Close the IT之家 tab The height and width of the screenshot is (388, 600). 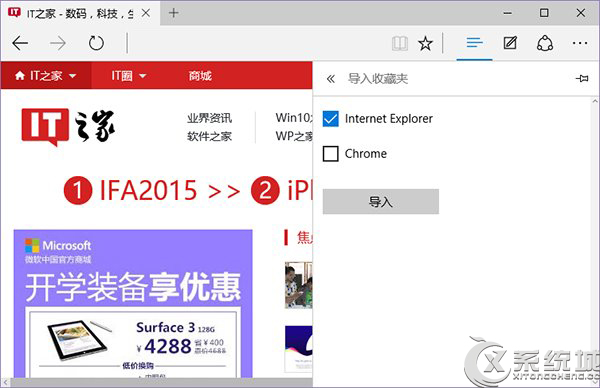tap(145, 13)
